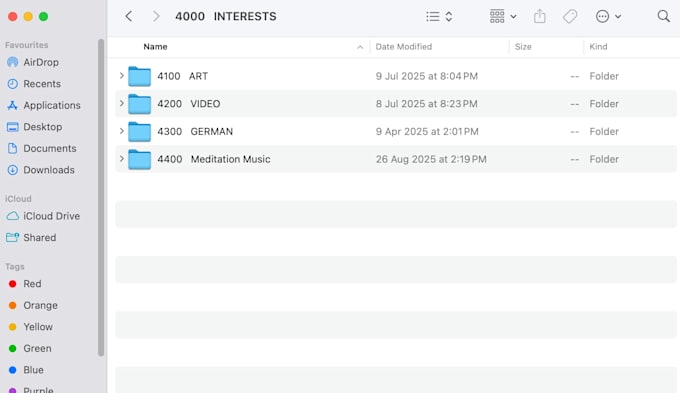Select the 4400 Meditation Music folder icon
Screen dimensions: 680x393
pos(139,160)
